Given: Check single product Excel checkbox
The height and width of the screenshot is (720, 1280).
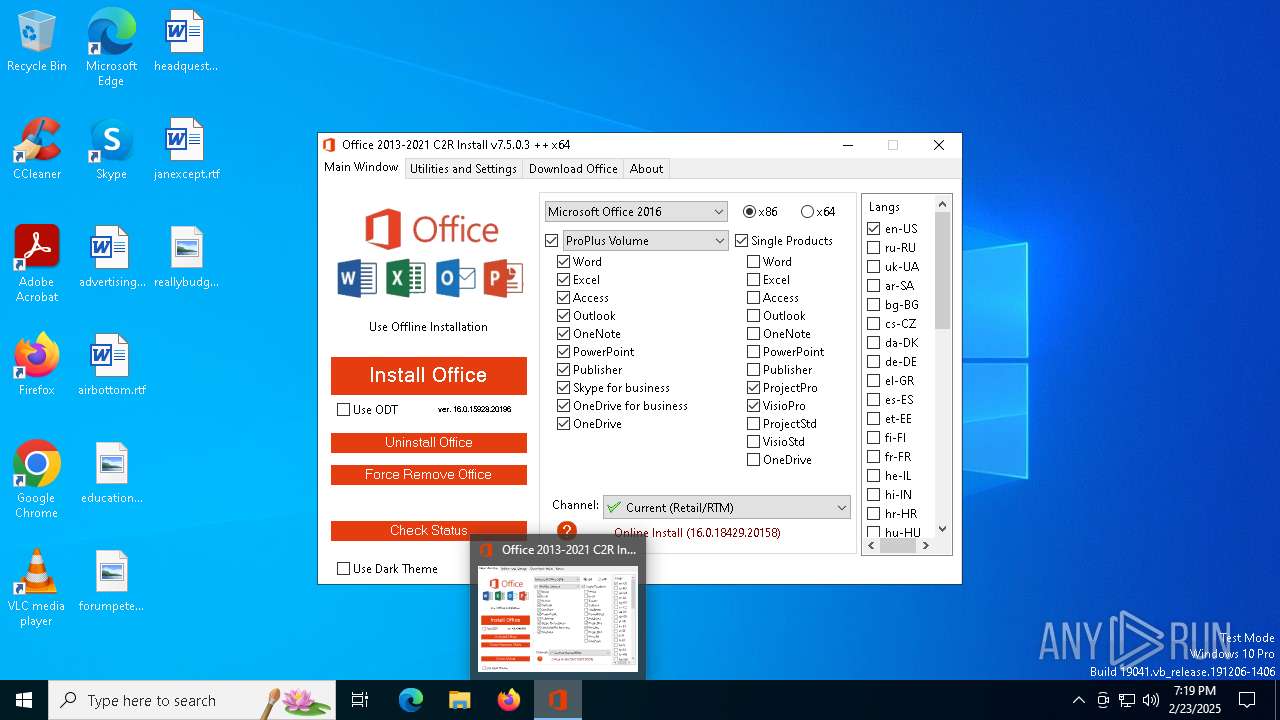Looking at the screenshot, I should pyautogui.click(x=753, y=280).
